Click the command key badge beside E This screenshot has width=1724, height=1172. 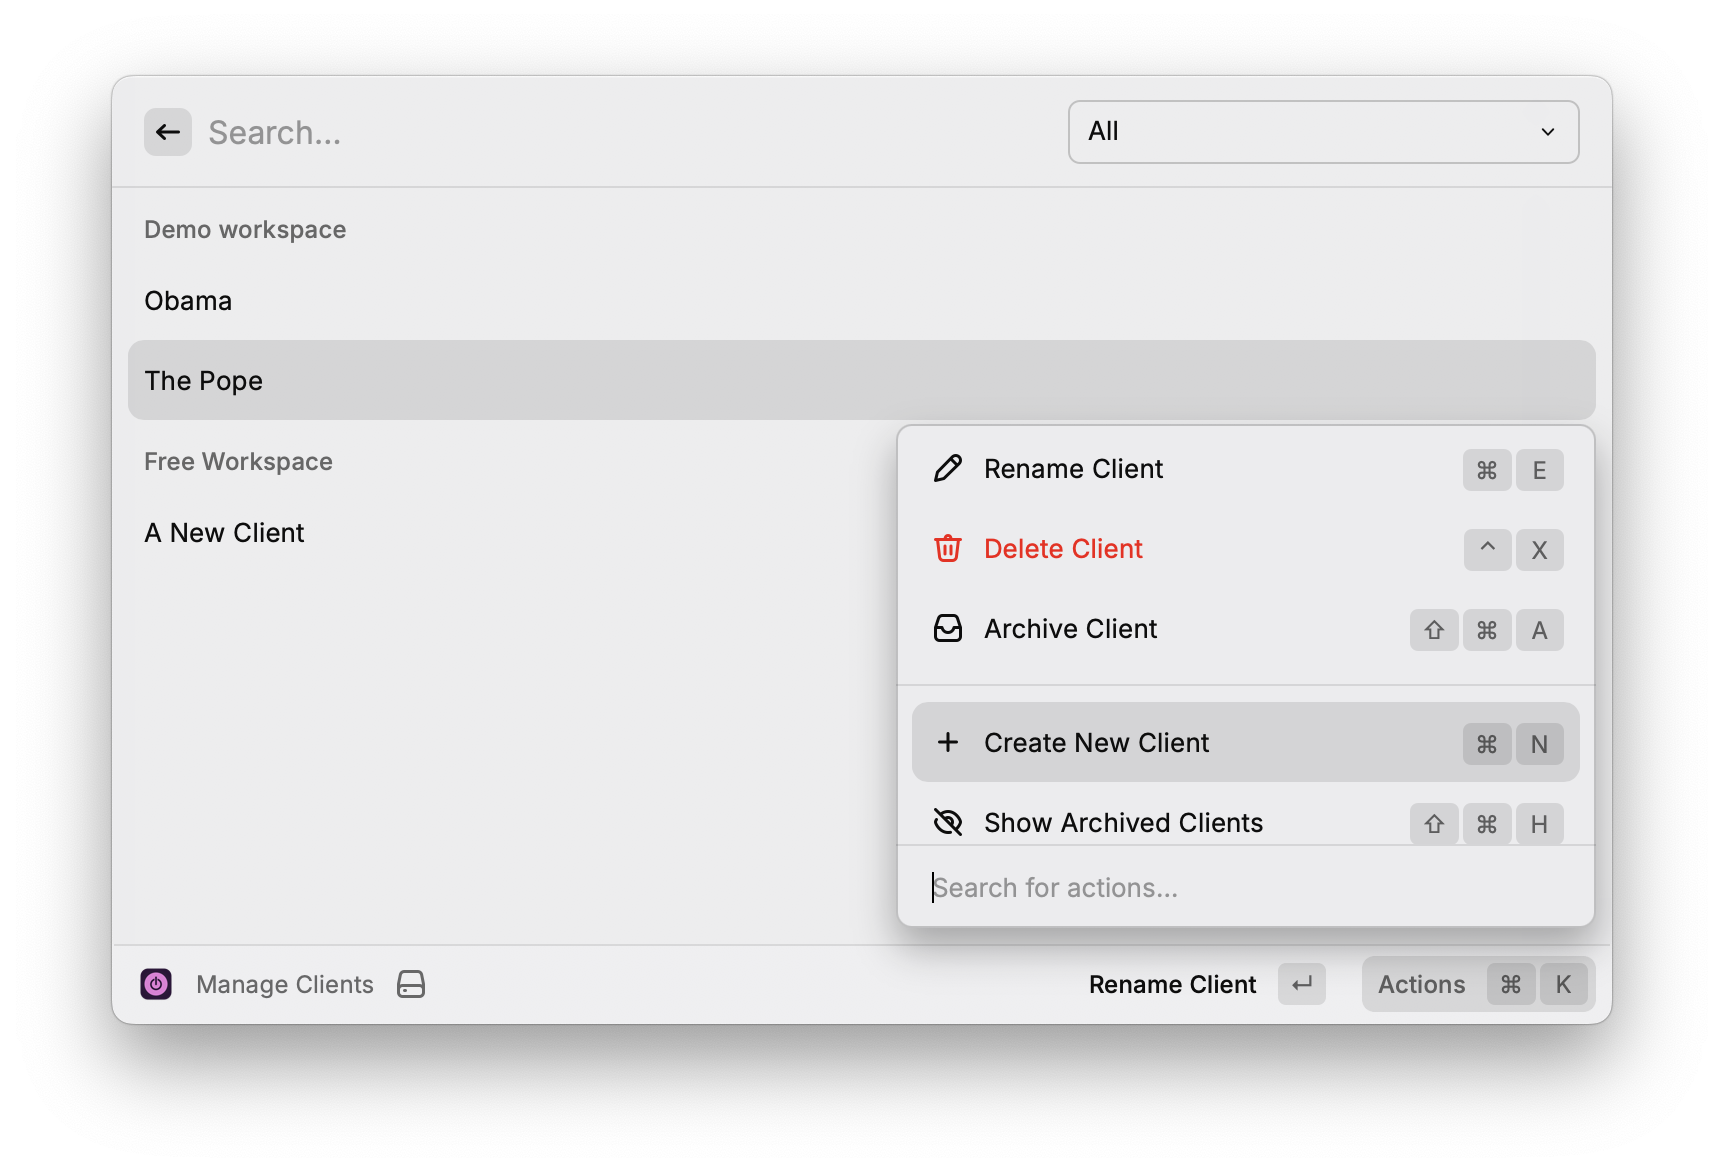pos(1487,470)
